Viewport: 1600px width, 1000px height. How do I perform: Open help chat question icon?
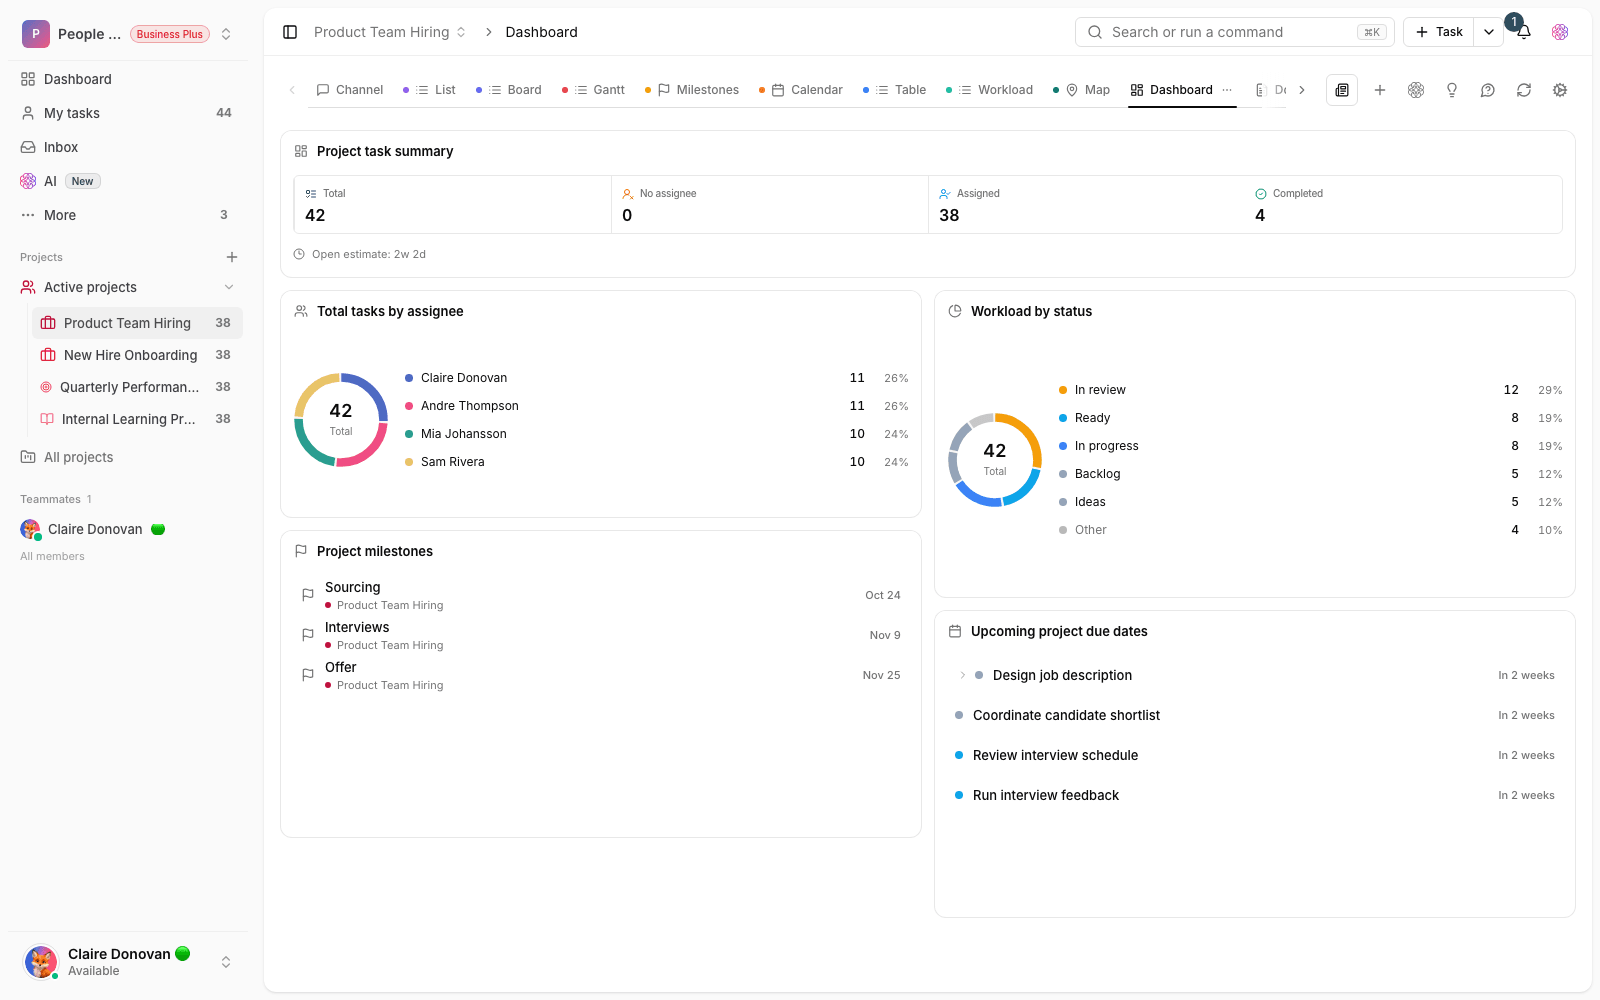(1488, 90)
